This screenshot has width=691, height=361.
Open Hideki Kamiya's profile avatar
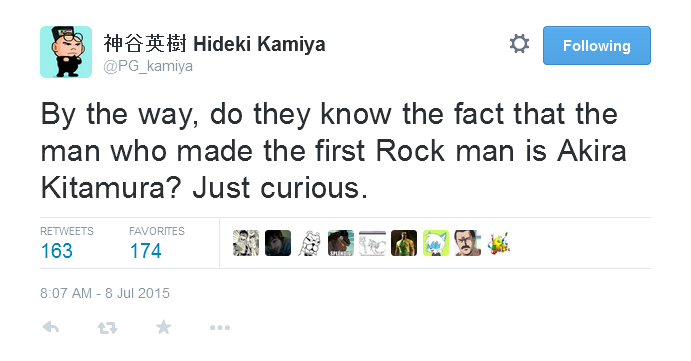[x=66, y=52]
